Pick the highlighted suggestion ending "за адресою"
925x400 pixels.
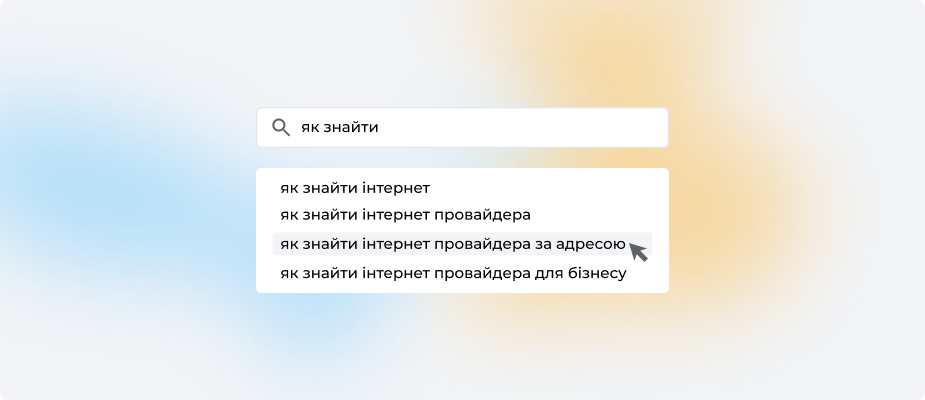[453, 244]
